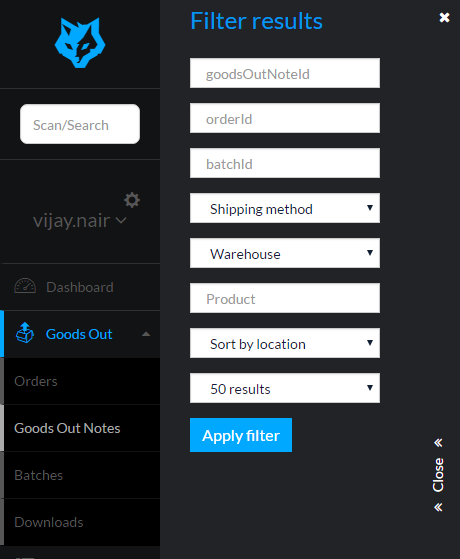The height and width of the screenshot is (559, 460).
Task: Open settings via the gear icon
Action: click(x=132, y=200)
